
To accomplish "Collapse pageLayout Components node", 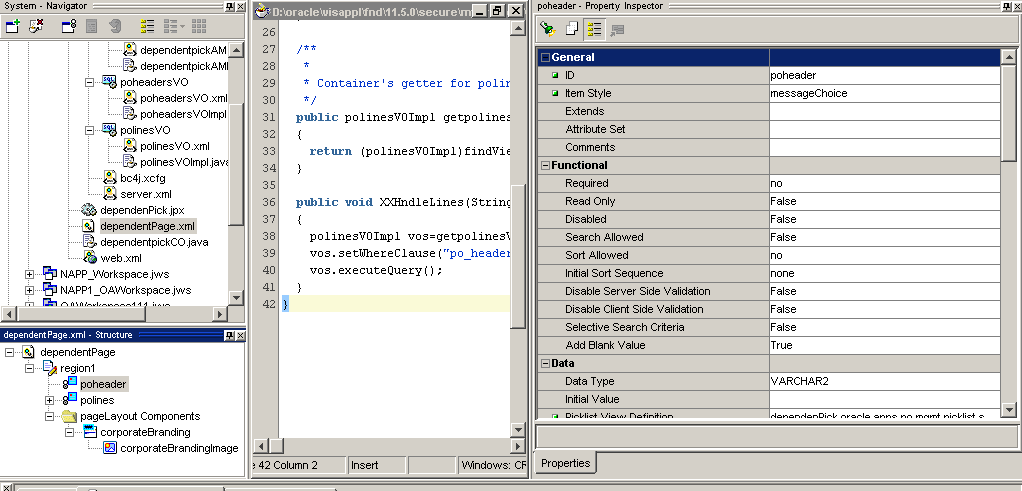I will click(x=50, y=416).
